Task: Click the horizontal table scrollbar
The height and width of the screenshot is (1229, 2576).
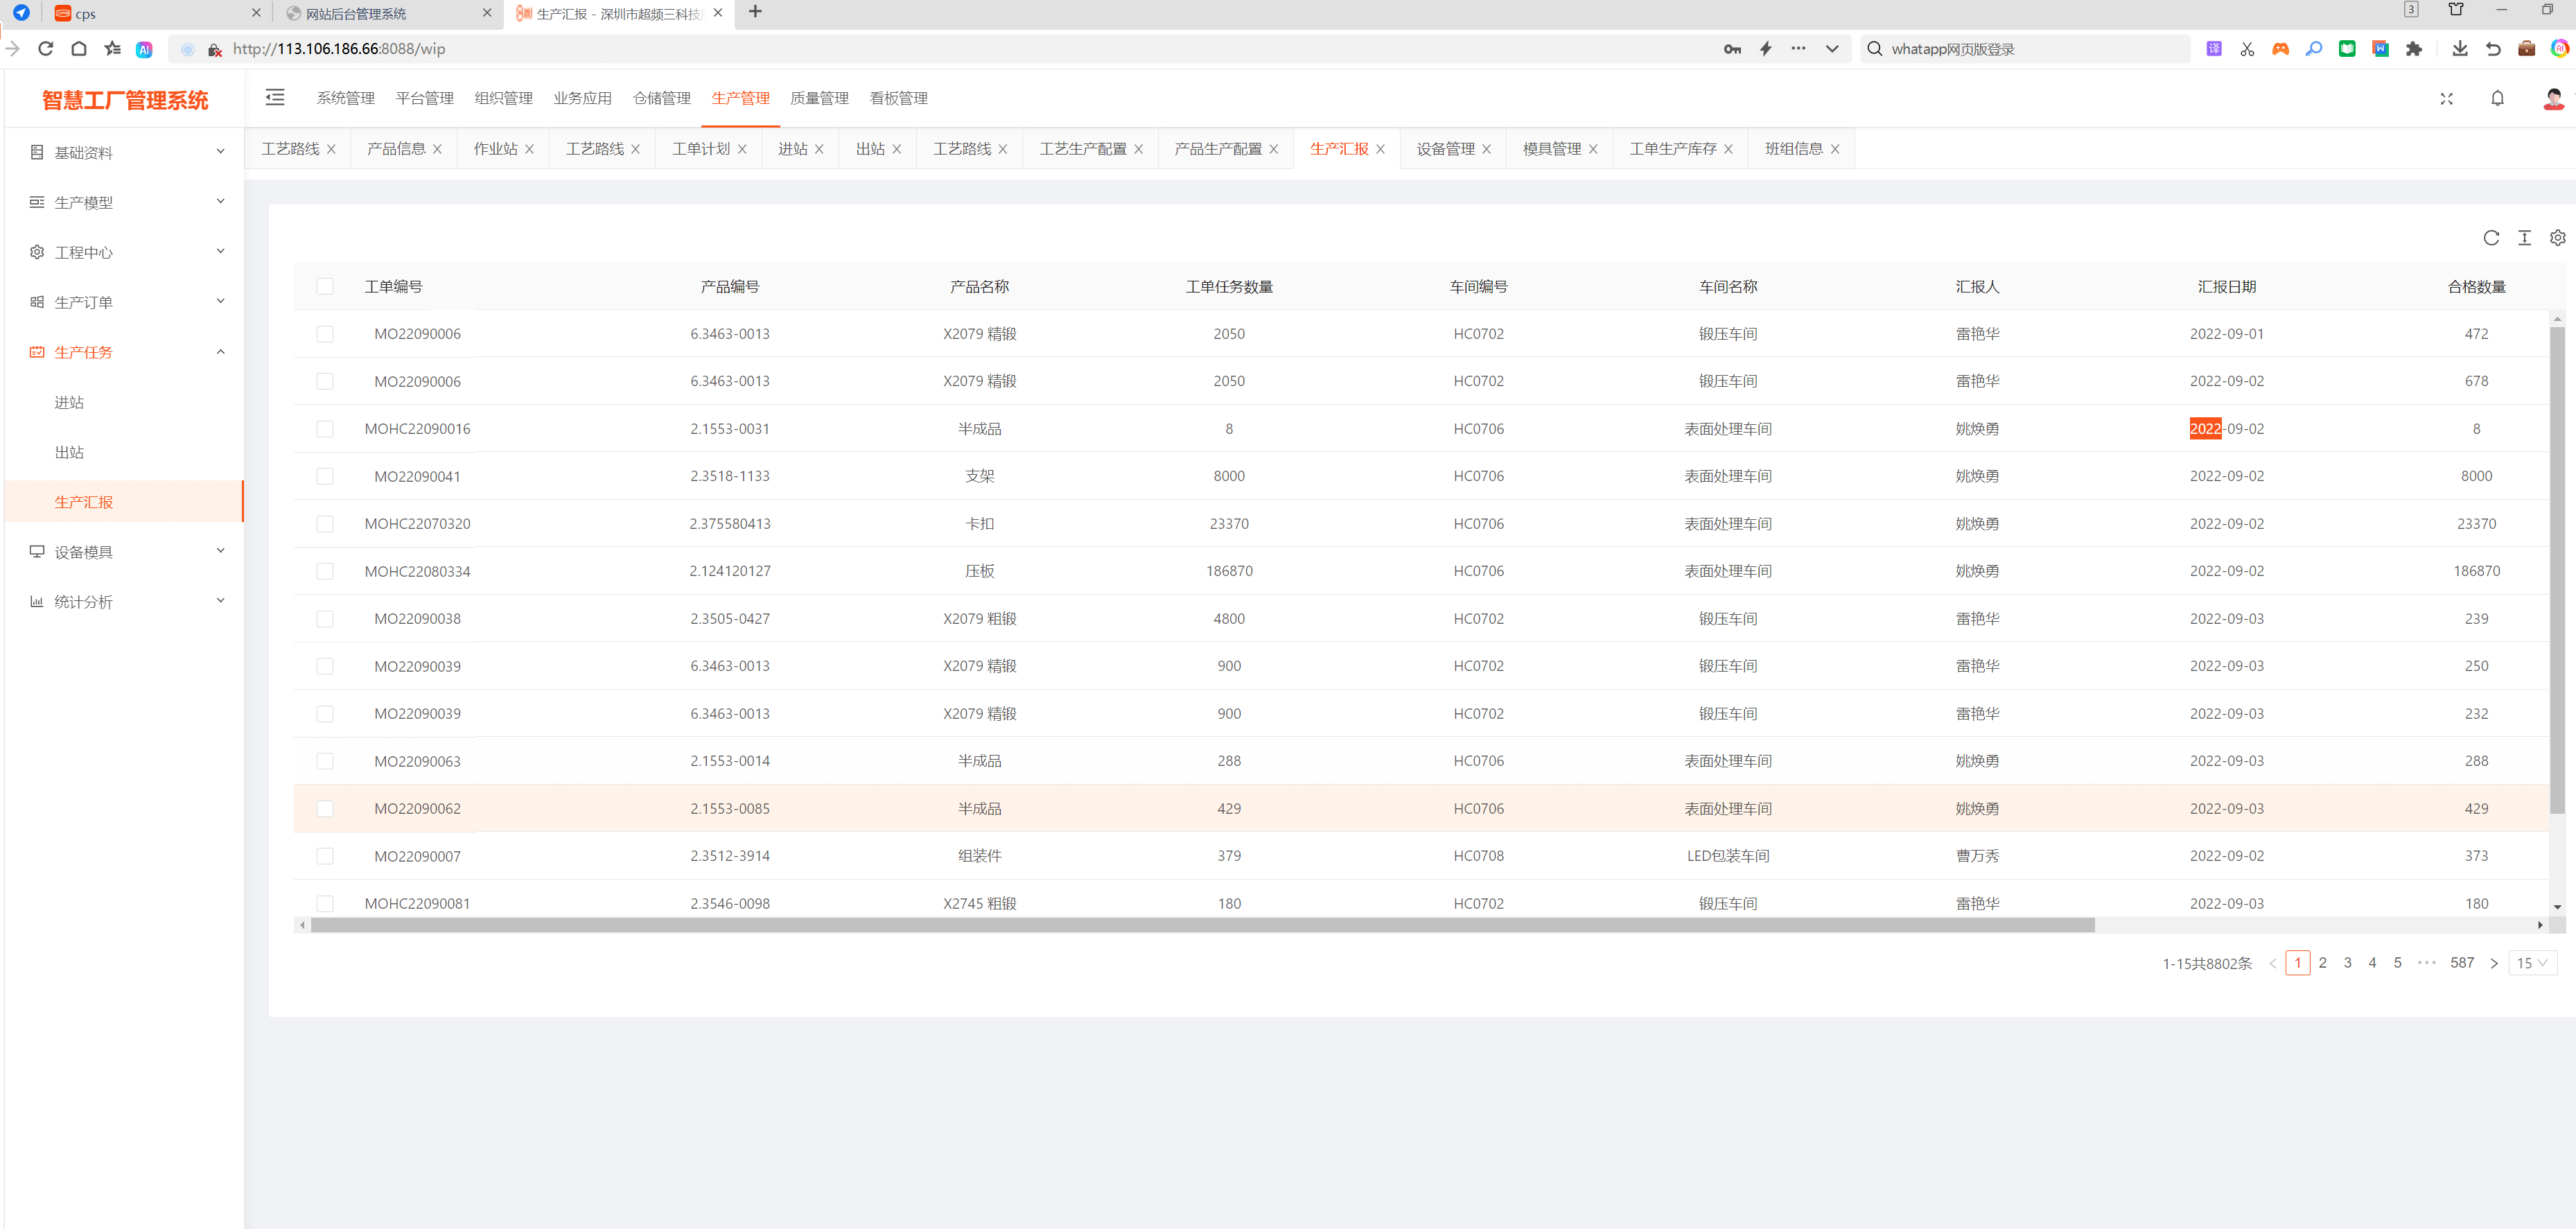Action: click(x=1200, y=925)
